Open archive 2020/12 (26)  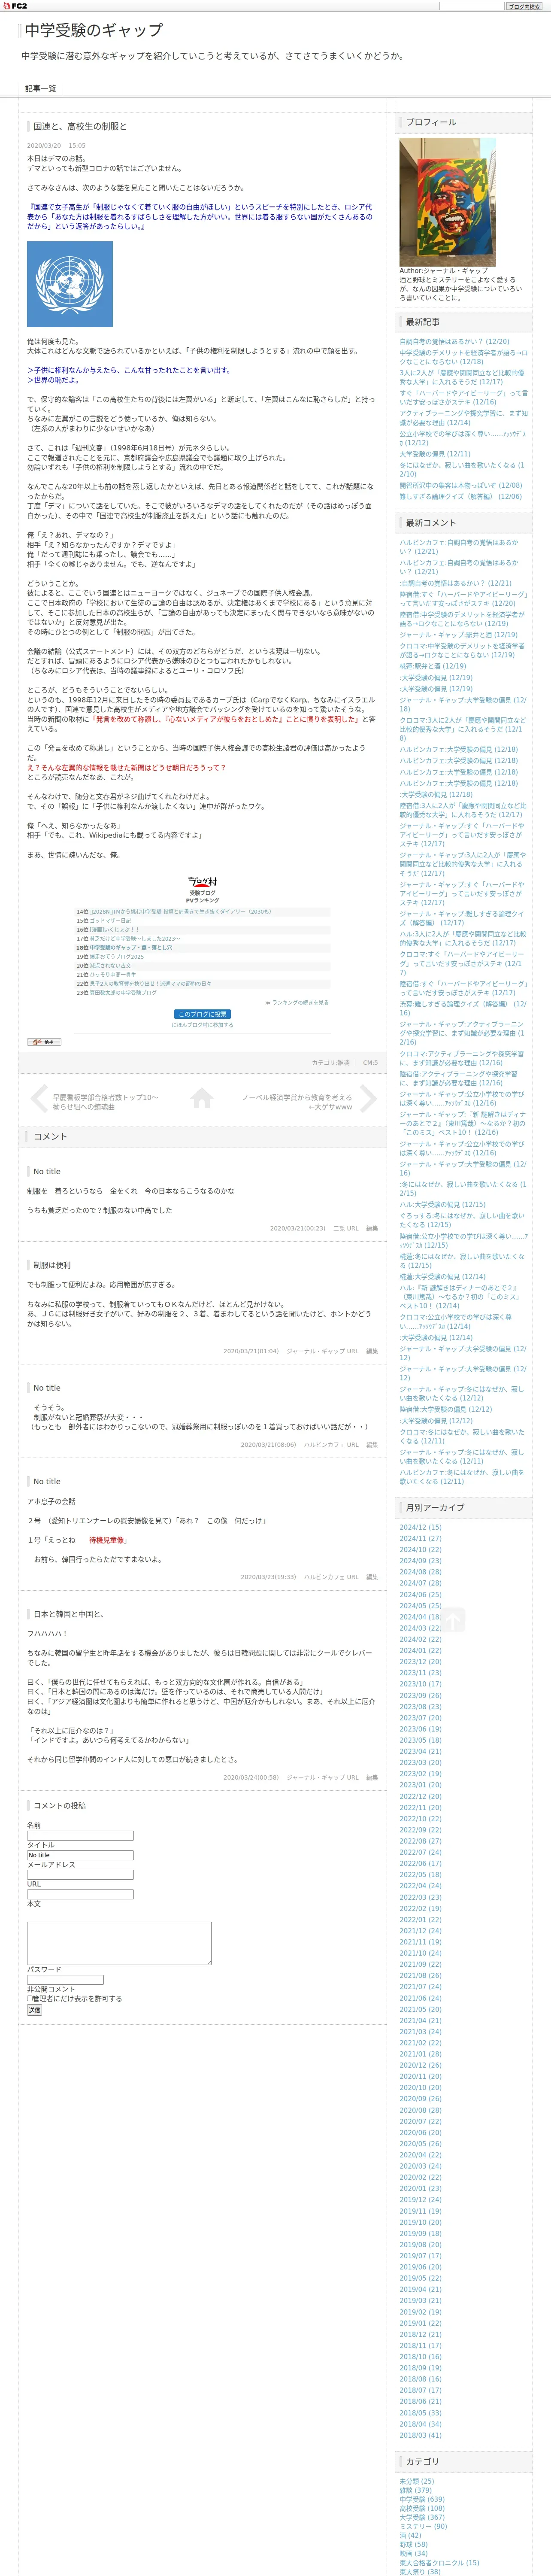click(420, 2065)
